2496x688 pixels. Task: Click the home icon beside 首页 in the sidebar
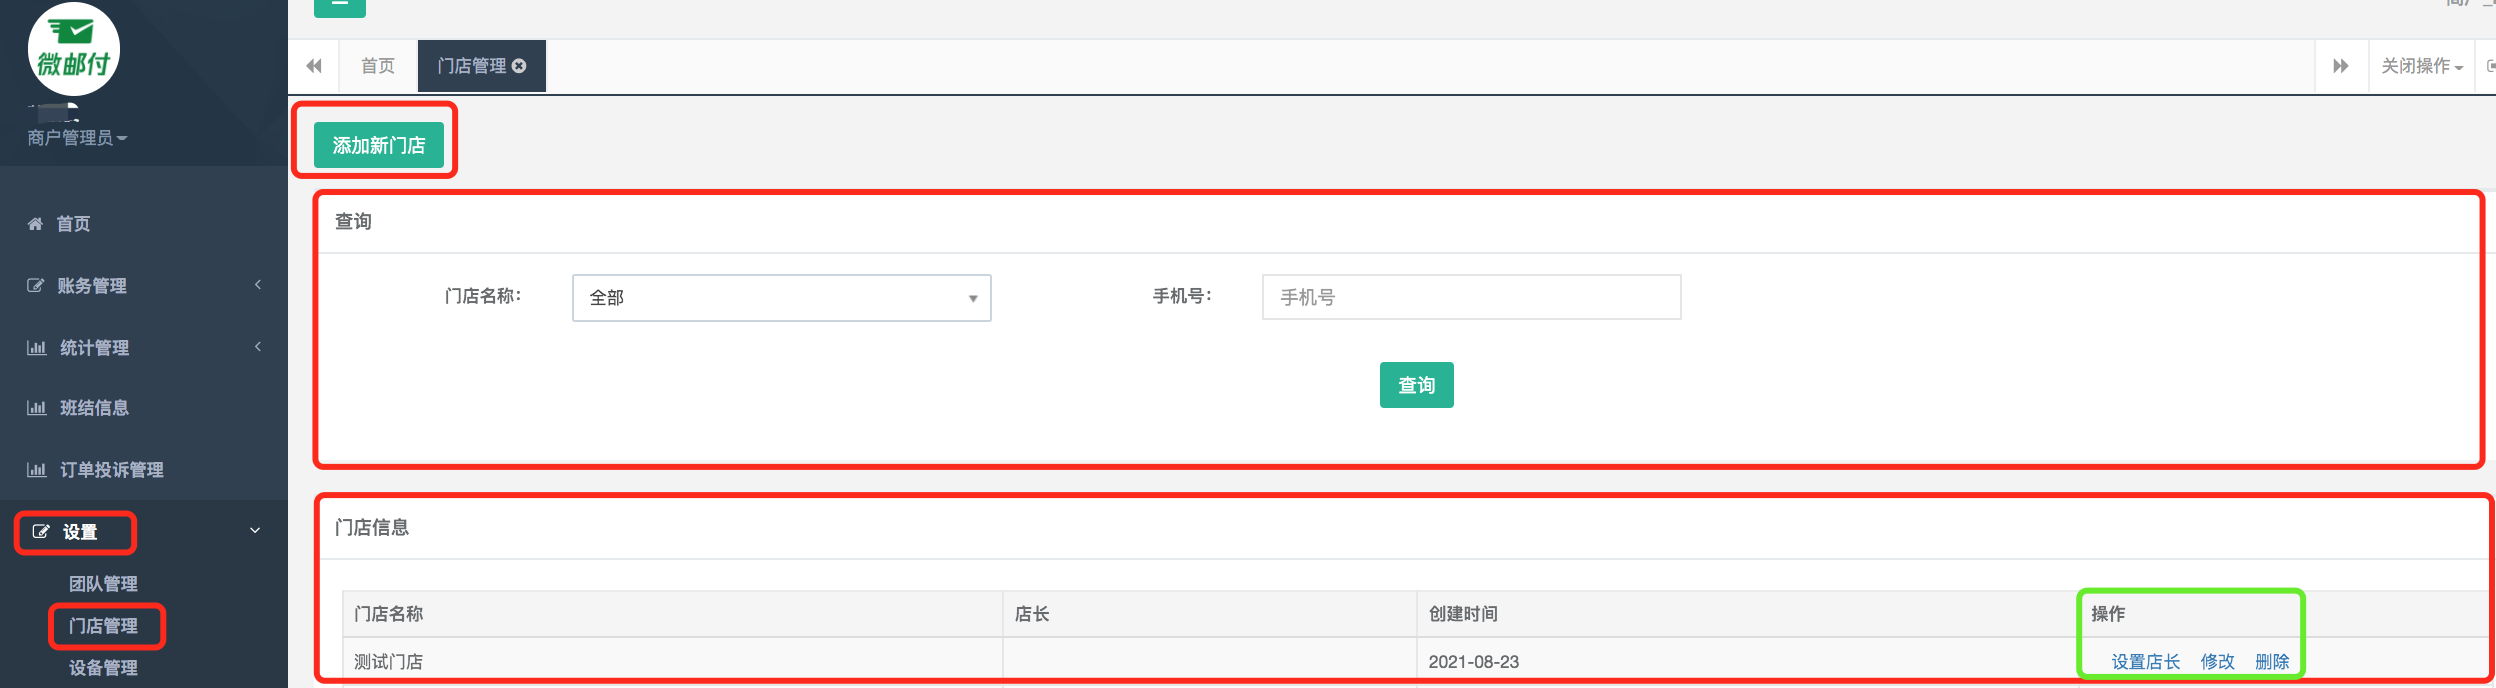(35, 224)
